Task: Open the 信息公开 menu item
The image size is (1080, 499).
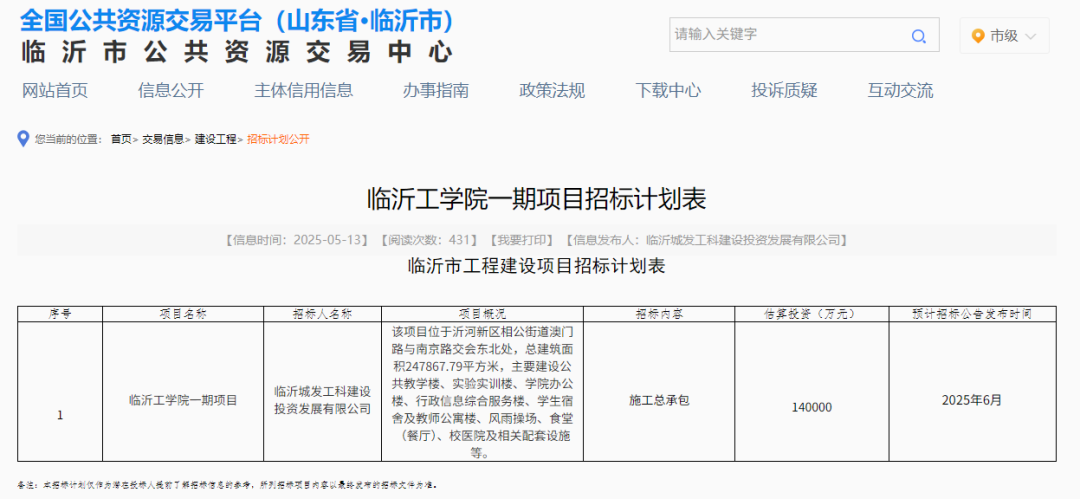Action: click(171, 90)
